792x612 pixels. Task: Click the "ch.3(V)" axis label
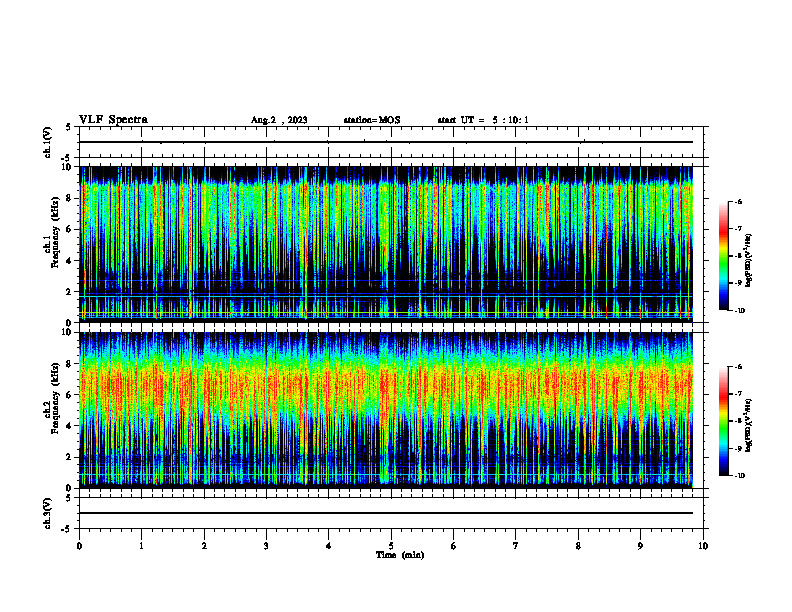point(48,513)
